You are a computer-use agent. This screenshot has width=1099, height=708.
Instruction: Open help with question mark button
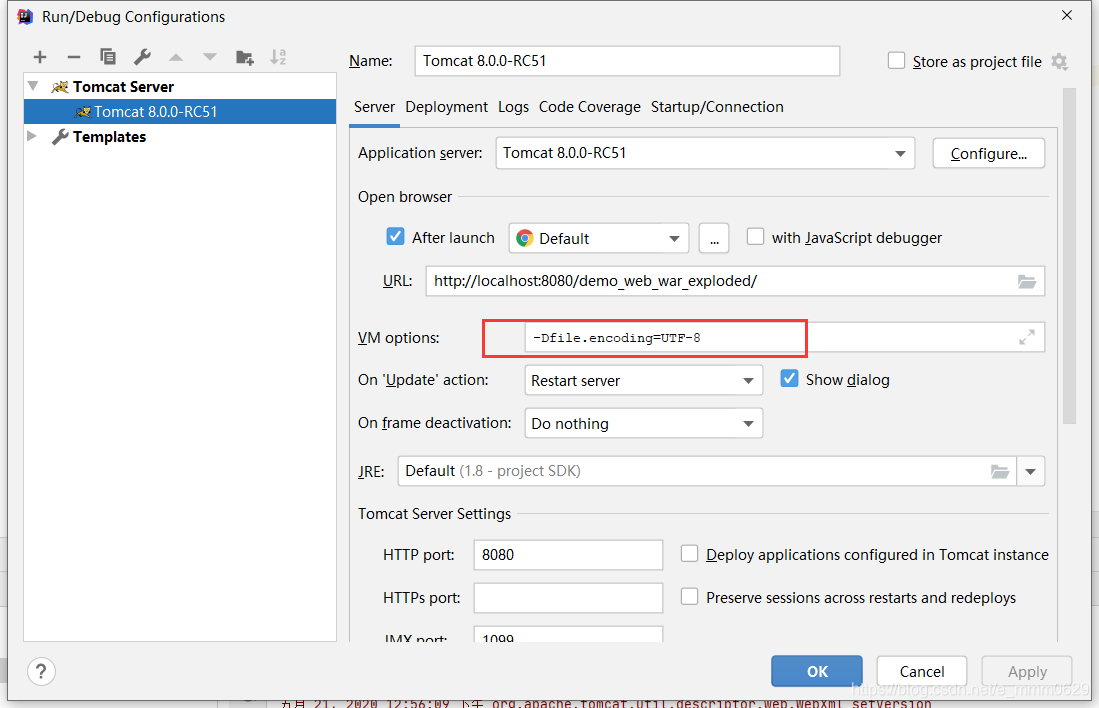[x=41, y=672]
